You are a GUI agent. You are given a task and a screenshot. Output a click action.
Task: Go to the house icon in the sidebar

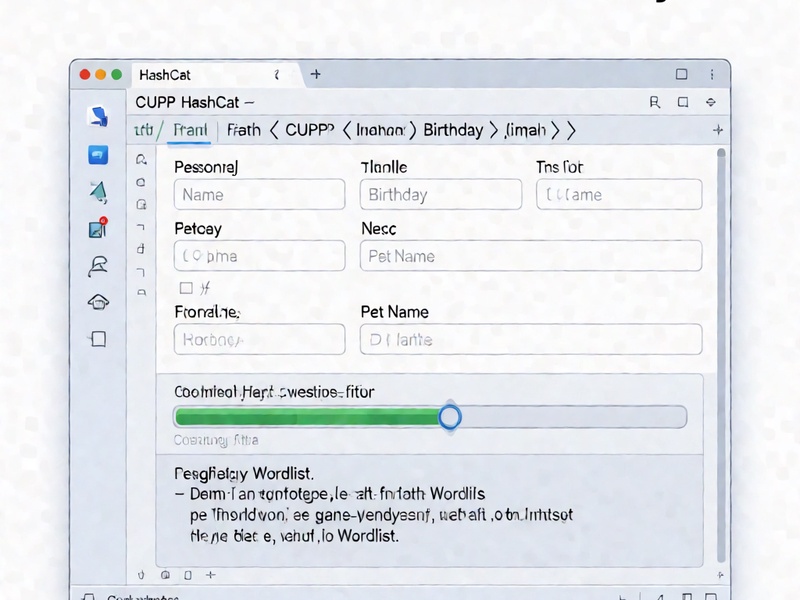click(x=98, y=302)
